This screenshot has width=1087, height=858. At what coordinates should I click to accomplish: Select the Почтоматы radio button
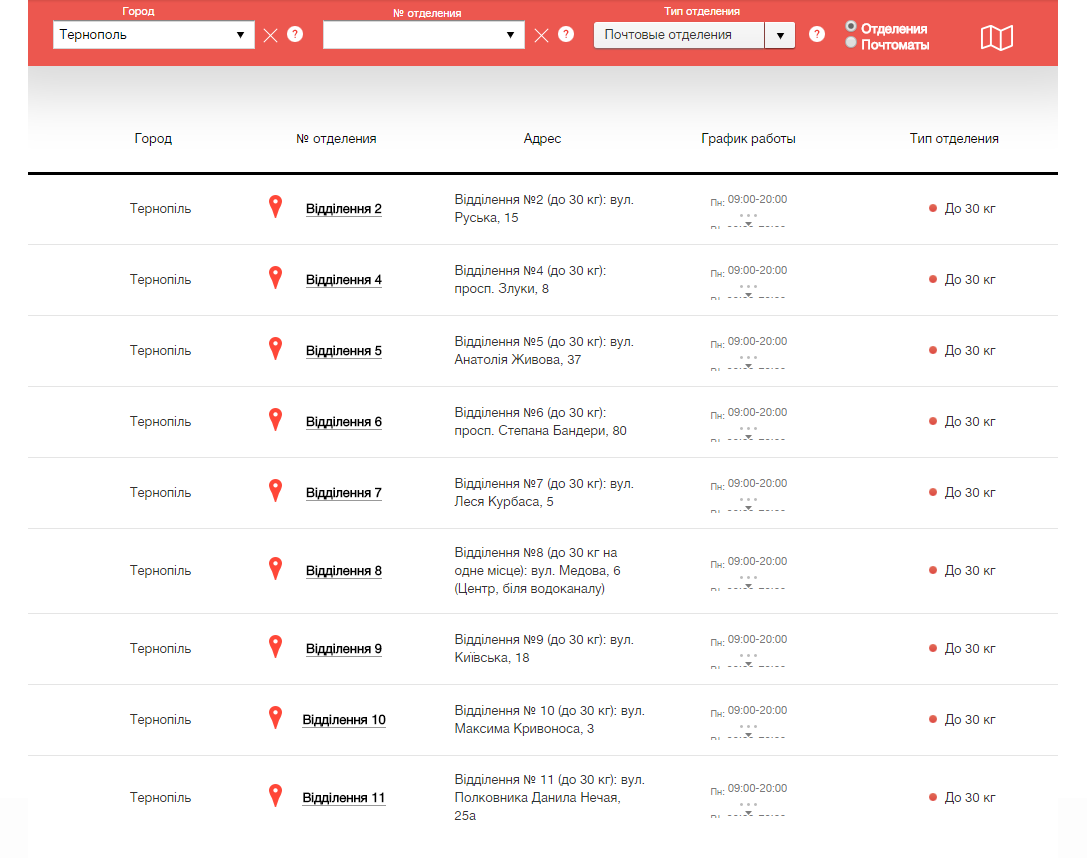tap(851, 43)
